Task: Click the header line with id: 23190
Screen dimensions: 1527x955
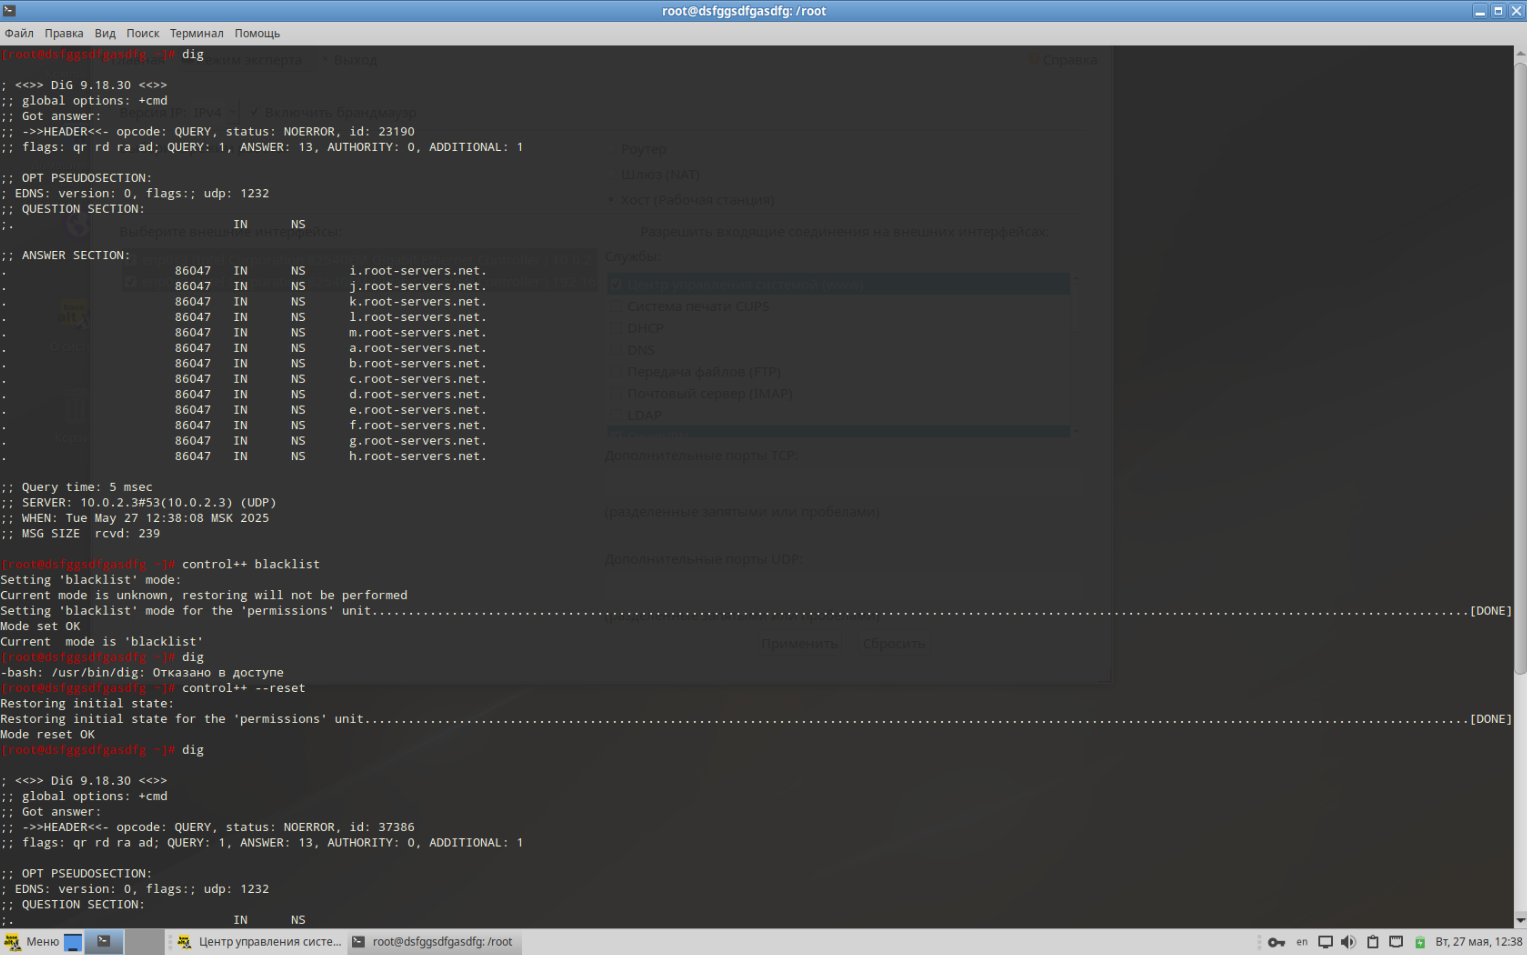Action: point(208,132)
